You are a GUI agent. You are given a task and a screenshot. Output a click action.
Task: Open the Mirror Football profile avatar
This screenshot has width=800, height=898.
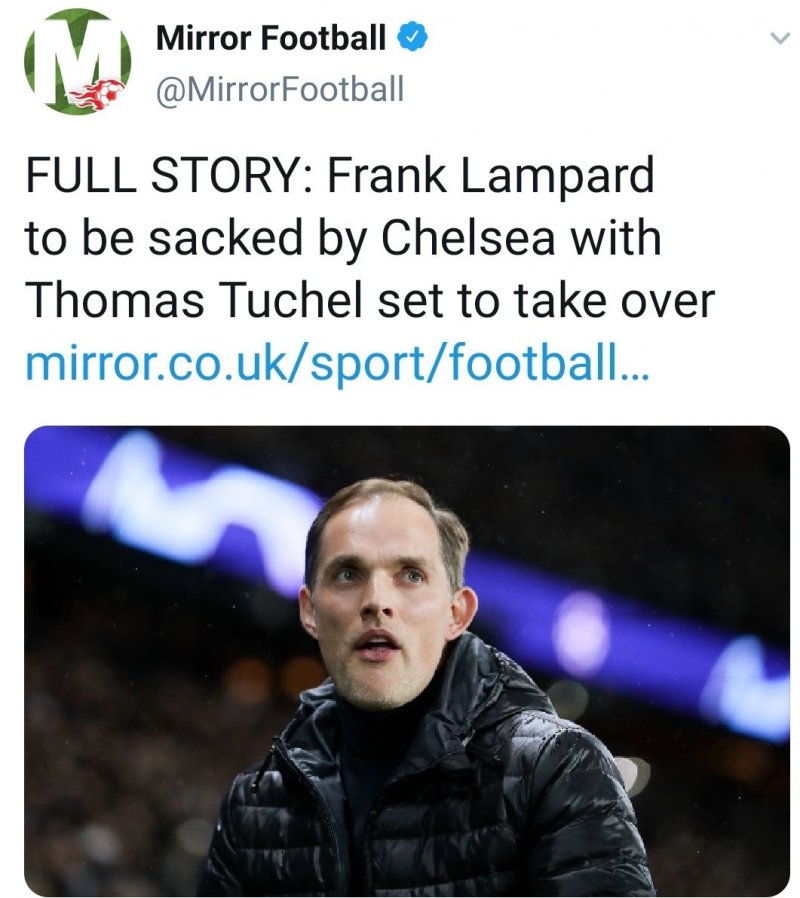pyautogui.click(x=77, y=62)
